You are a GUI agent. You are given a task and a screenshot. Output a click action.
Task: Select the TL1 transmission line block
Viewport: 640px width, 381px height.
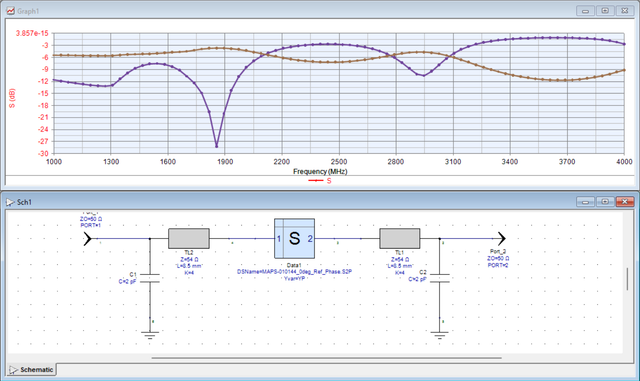click(x=400, y=238)
